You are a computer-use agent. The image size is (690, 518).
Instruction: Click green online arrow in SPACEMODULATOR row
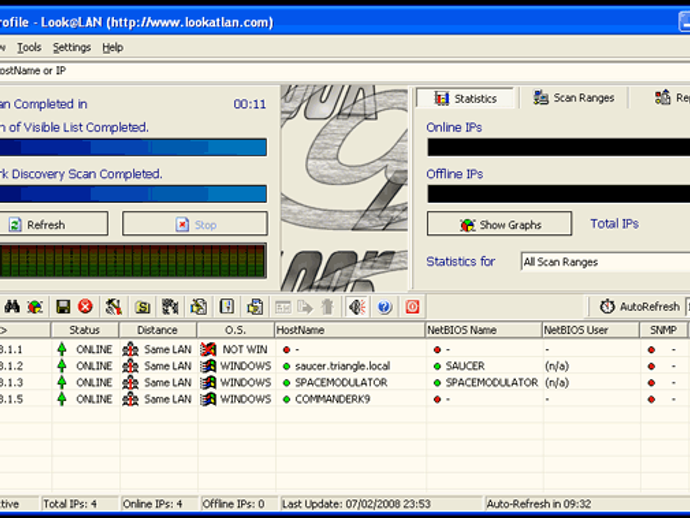pos(62,382)
